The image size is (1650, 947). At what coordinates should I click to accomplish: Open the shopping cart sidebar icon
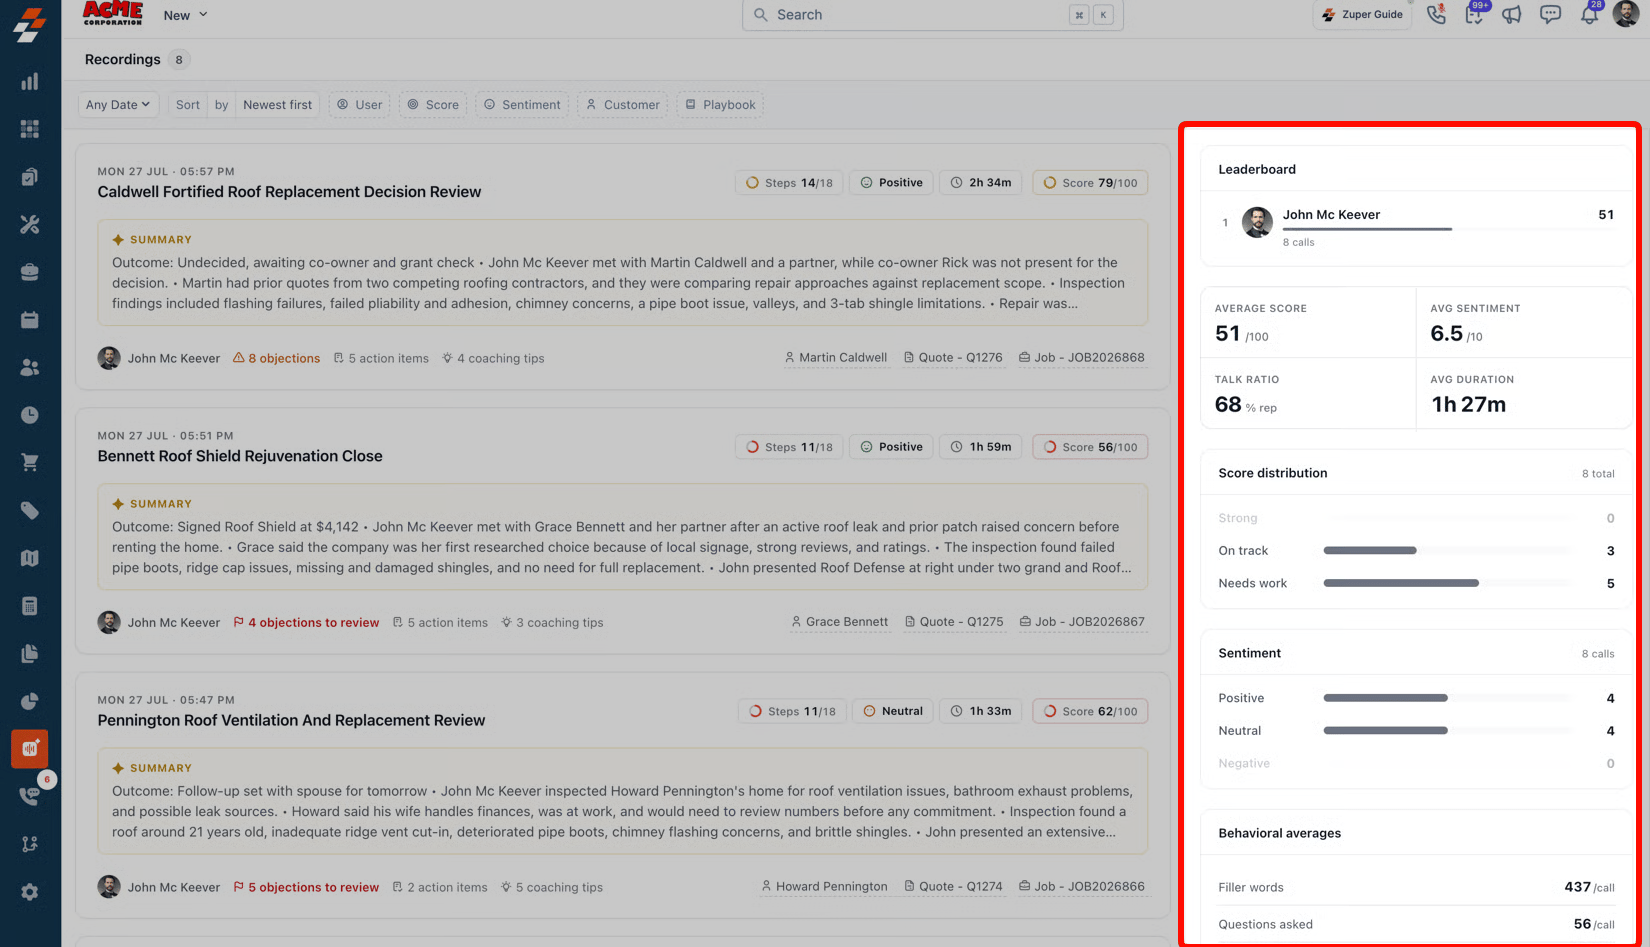(x=30, y=463)
